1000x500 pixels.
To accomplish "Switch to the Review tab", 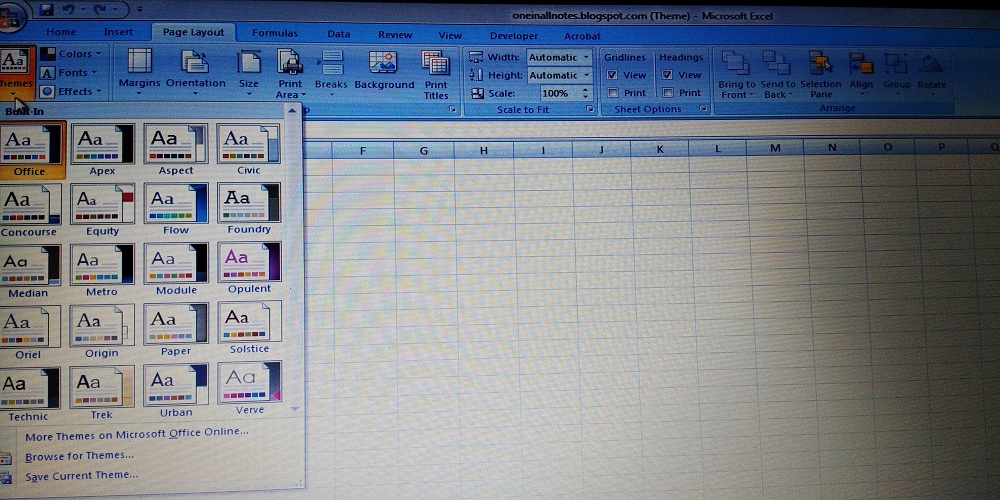I will pos(395,34).
